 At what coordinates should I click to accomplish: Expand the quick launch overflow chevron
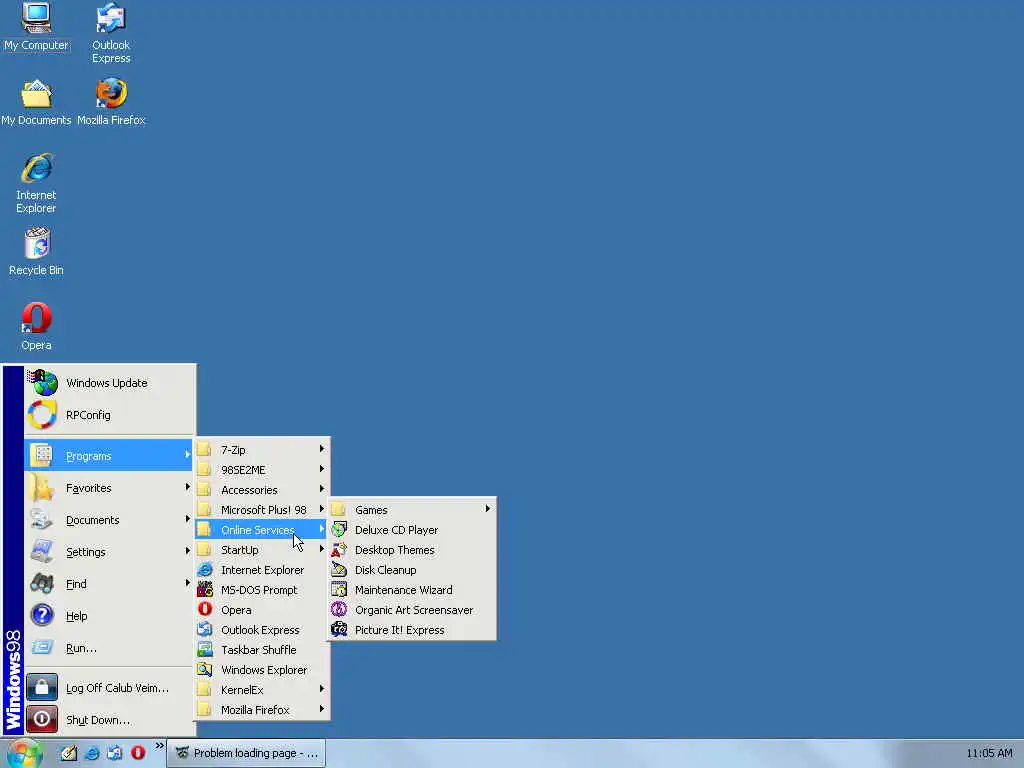click(x=159, y=746)
